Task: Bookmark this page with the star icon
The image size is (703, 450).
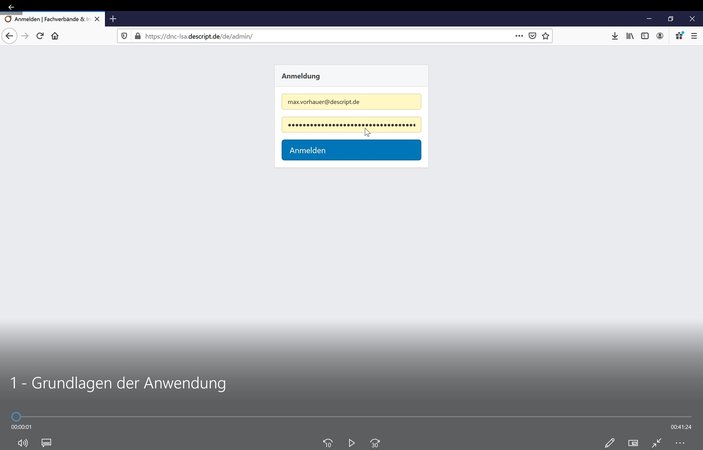Action: [545, 36]
